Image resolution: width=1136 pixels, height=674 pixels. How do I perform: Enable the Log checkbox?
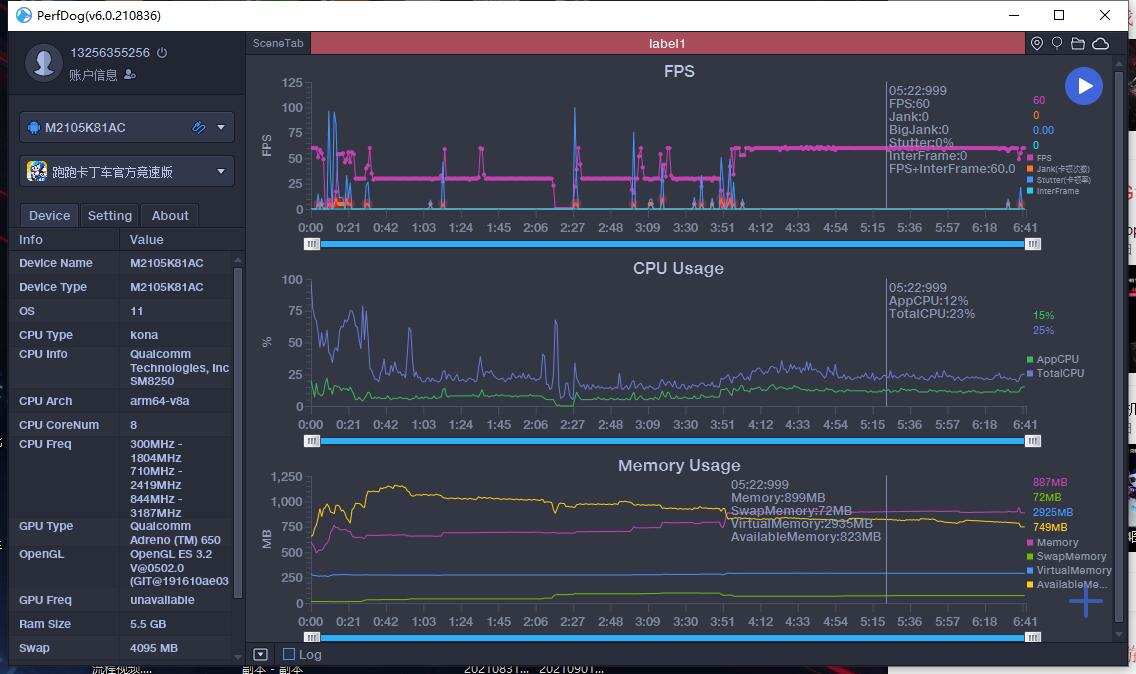pyautogui.click(x=289, y=654)
